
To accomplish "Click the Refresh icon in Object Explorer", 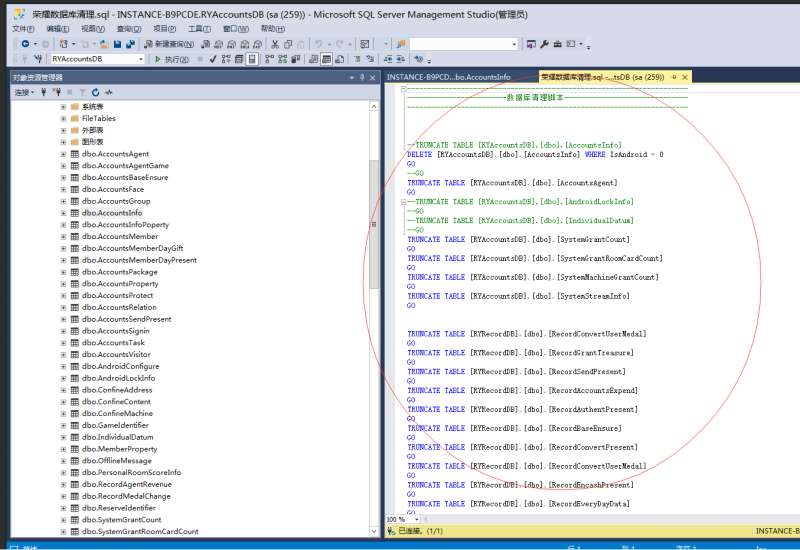I will pos(95,92).
